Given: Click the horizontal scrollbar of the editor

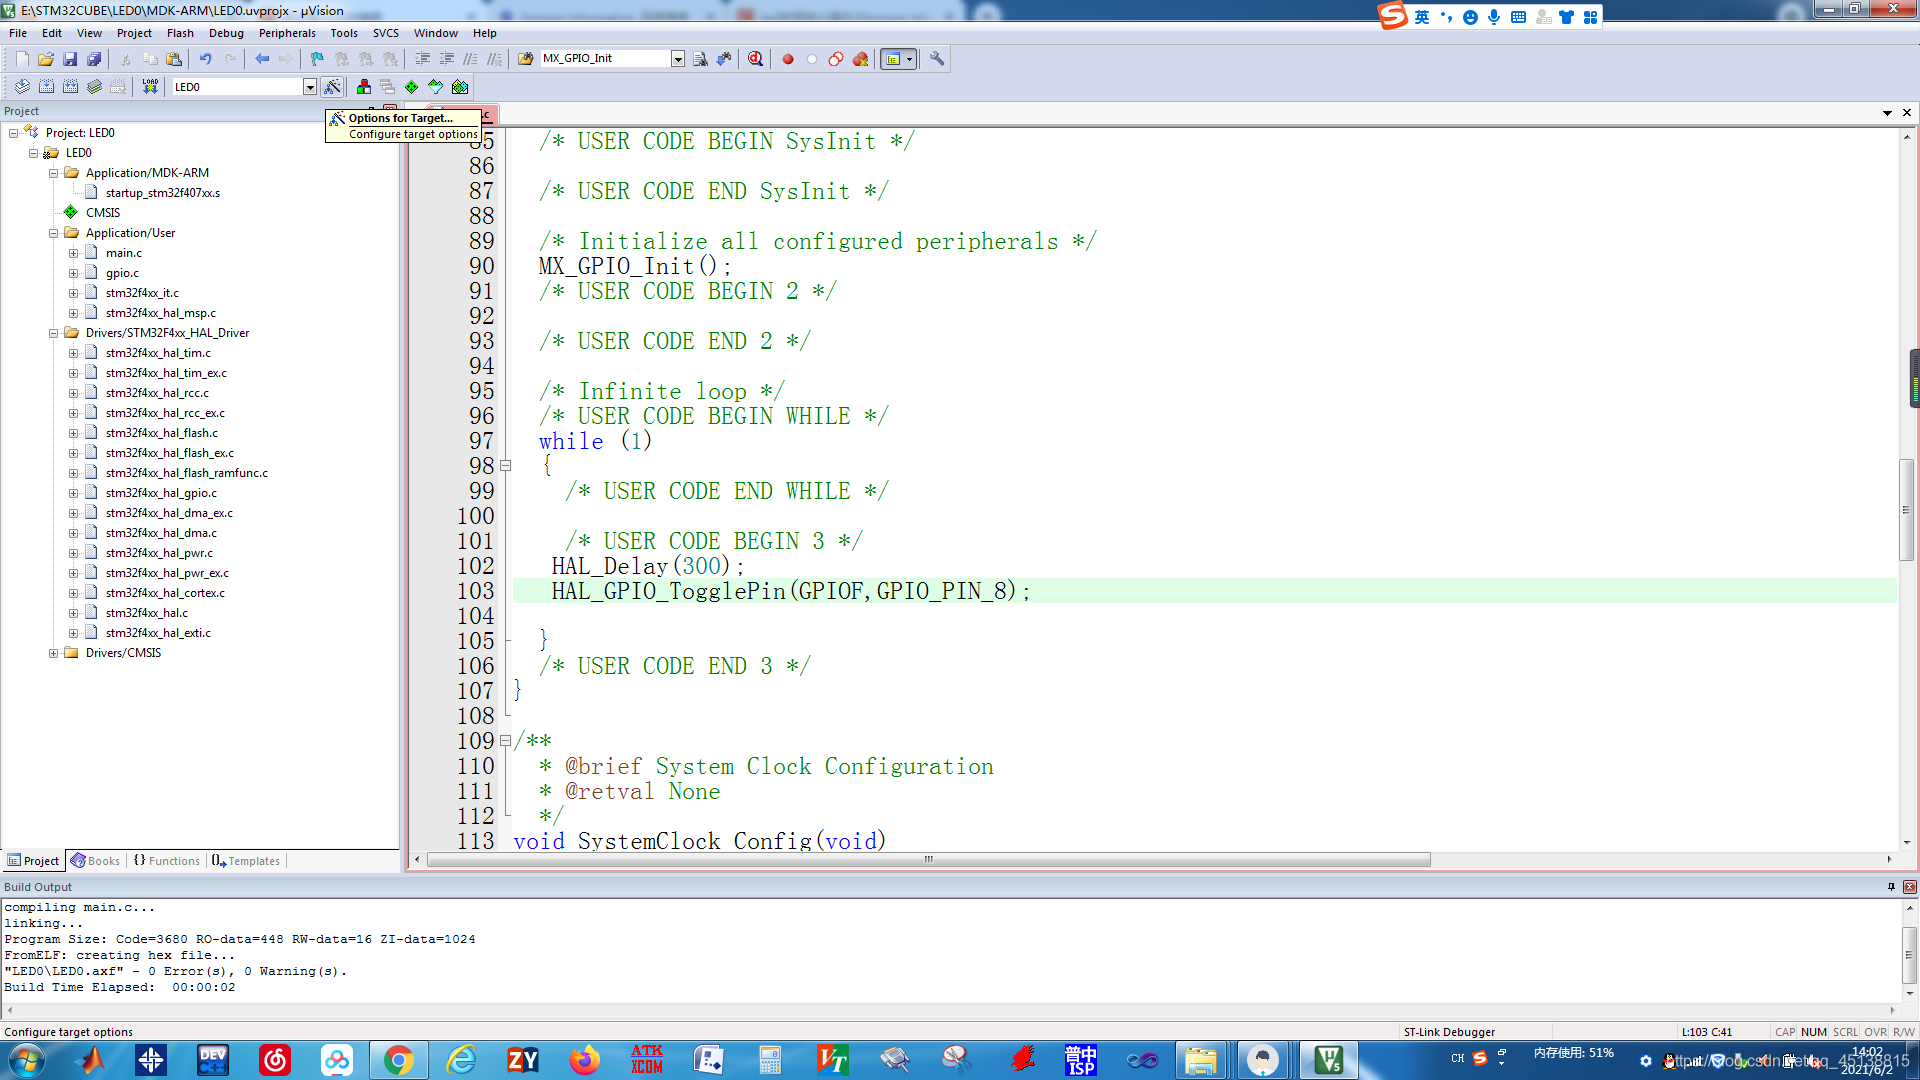Looking at the screenshot, I should pos(928,860).
